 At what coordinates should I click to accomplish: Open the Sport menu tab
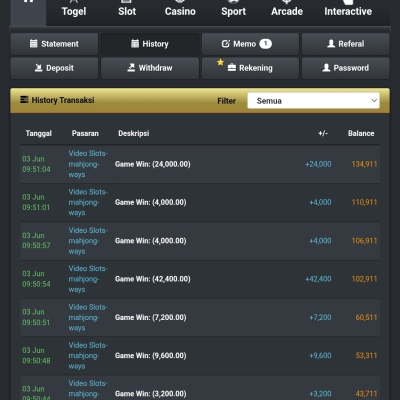pos(233,10)
